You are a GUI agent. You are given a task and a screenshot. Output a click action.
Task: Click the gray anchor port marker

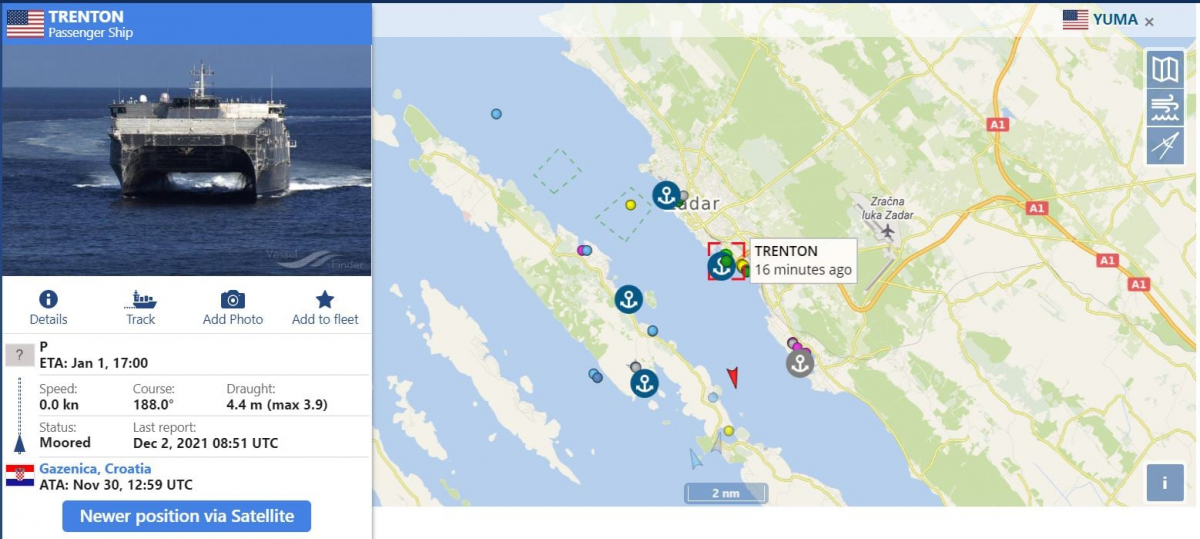[x=799, y=363]
